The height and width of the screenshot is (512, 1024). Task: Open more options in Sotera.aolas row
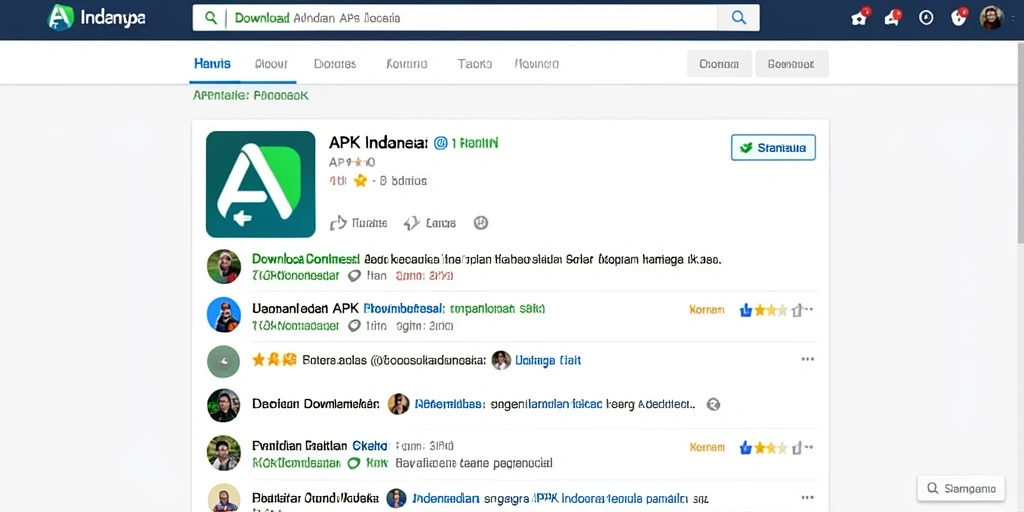coord(808,359)
